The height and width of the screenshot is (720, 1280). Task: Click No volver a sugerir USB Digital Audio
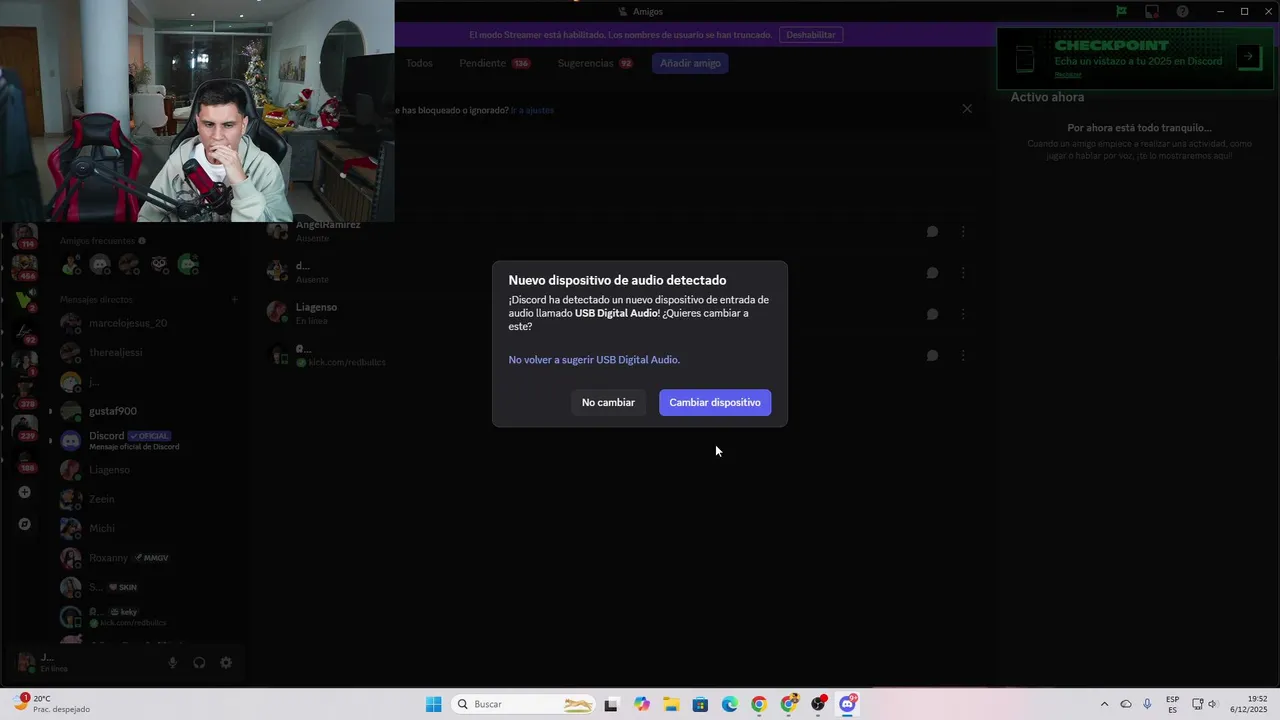[x=594, y=360]
